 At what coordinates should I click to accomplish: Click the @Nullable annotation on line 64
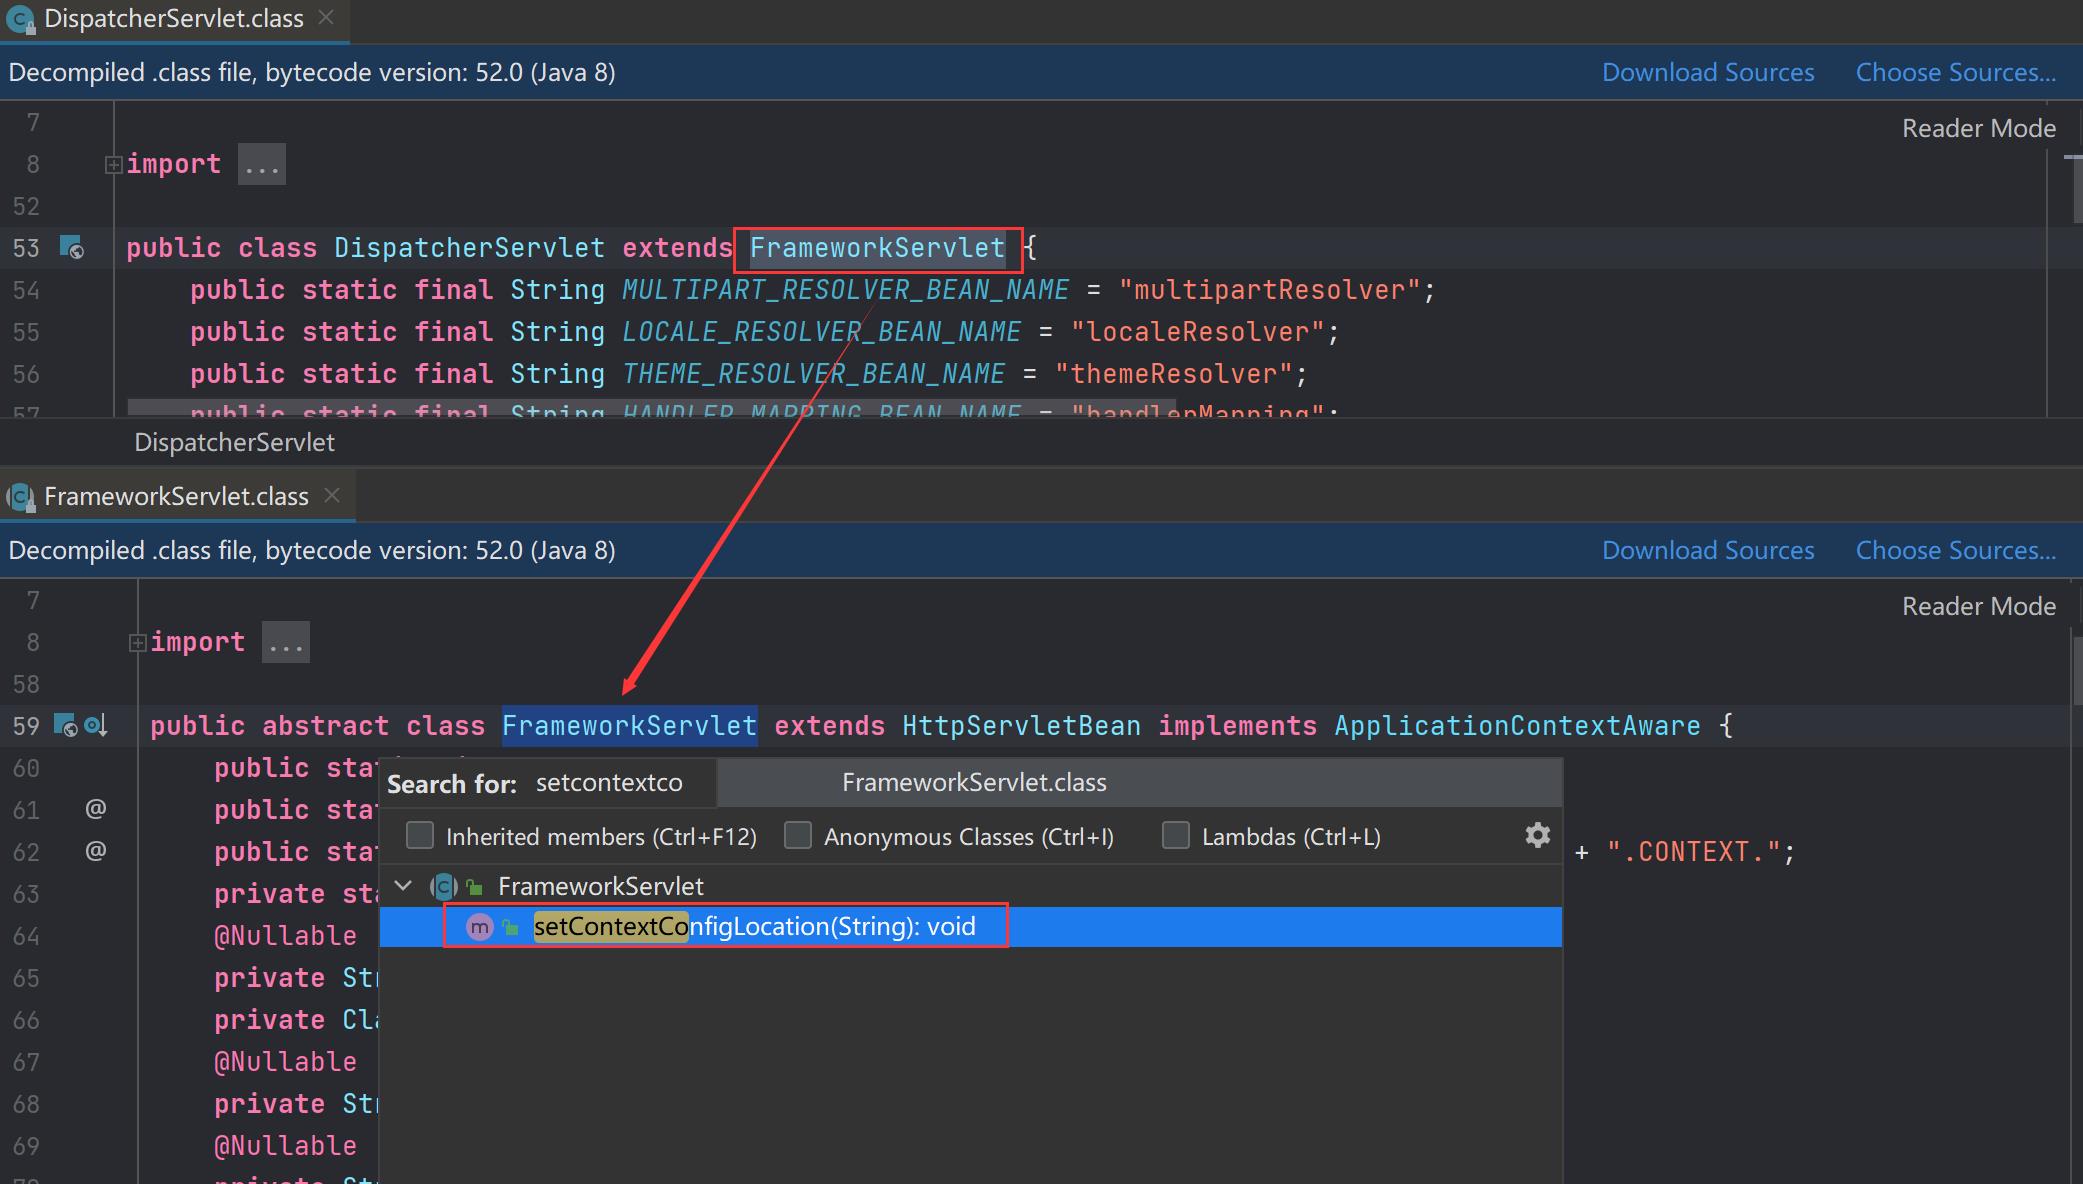pyautogui.click(x=285, y=936)
